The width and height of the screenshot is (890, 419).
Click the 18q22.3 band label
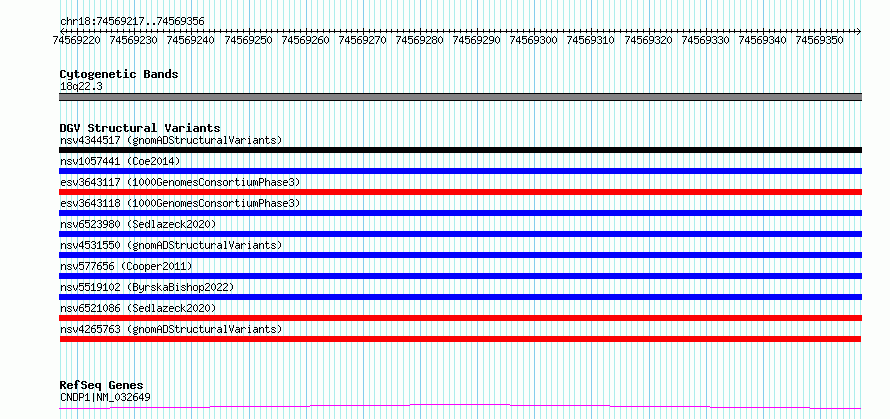81,87
